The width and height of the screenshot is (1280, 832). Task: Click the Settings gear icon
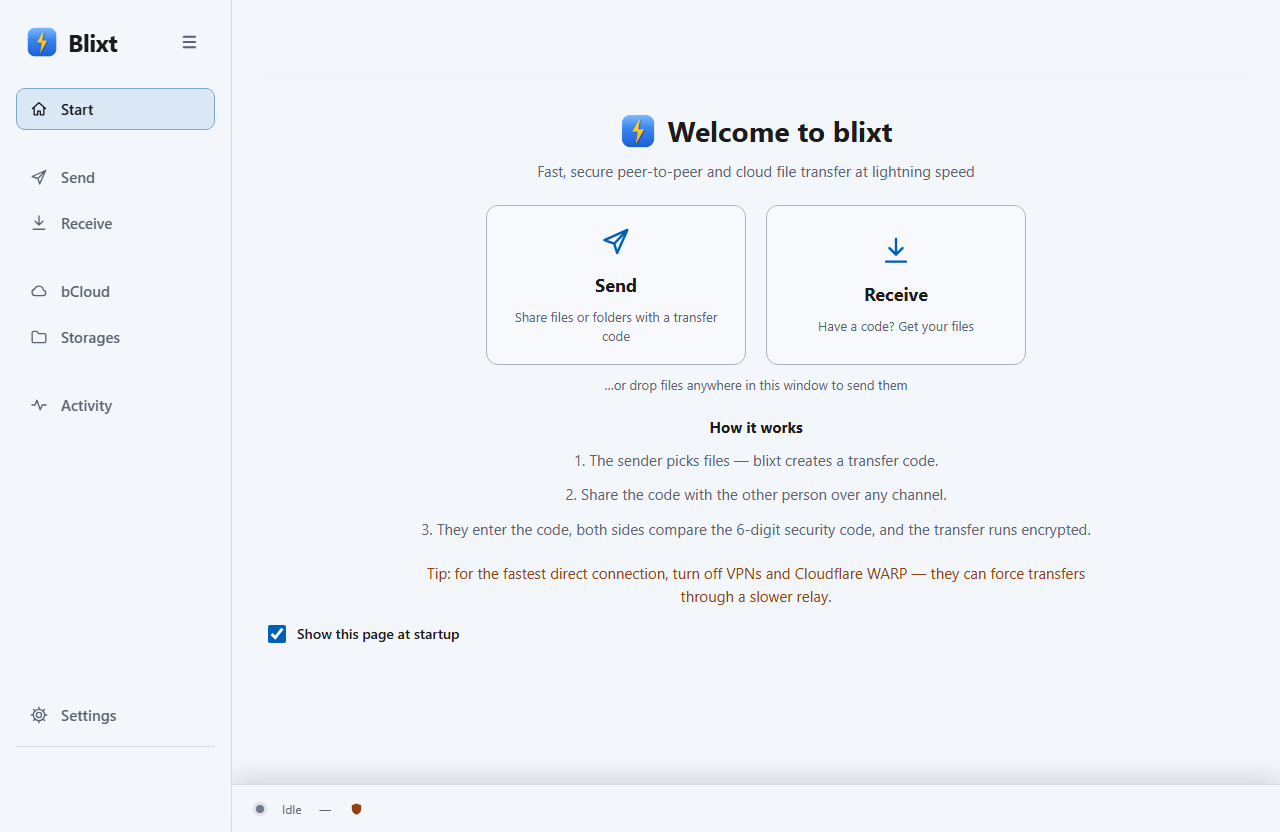click(39, 715)
